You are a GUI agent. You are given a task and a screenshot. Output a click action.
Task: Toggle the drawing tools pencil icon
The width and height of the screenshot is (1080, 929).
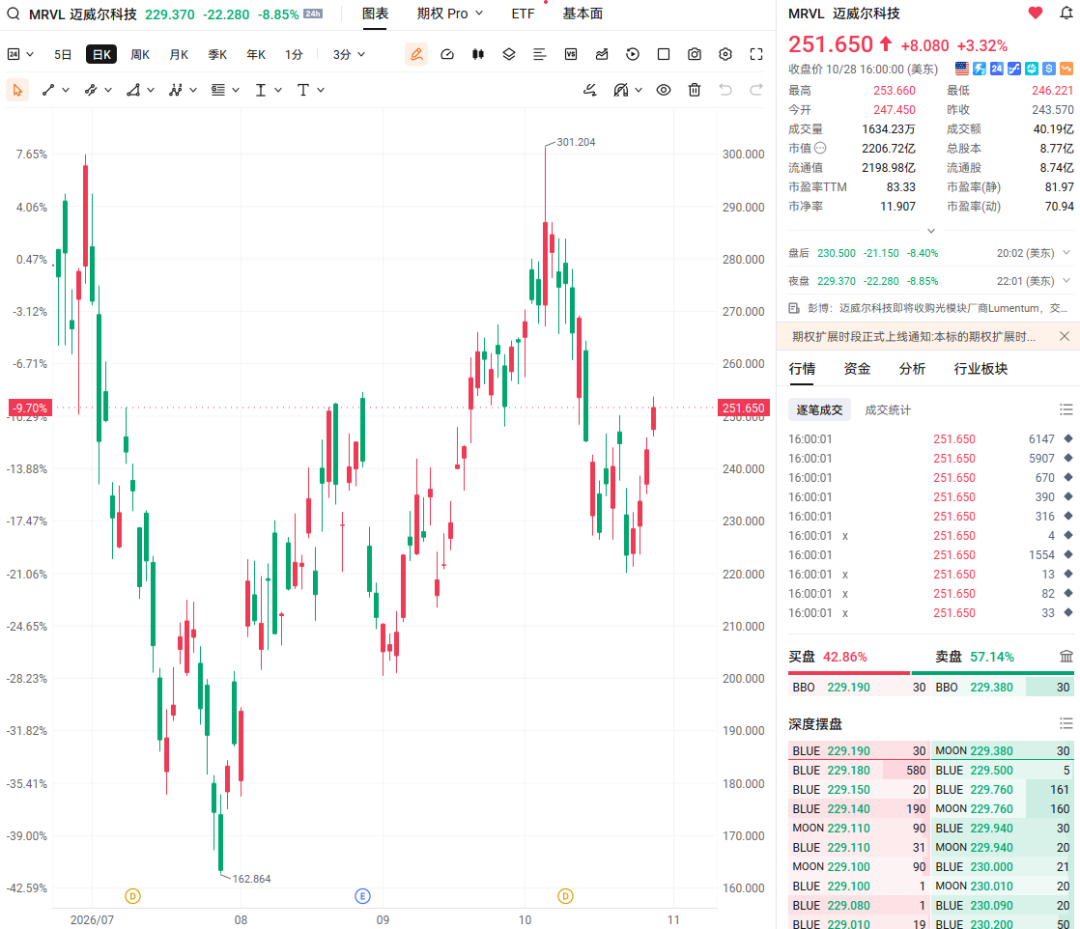point(416,54)
